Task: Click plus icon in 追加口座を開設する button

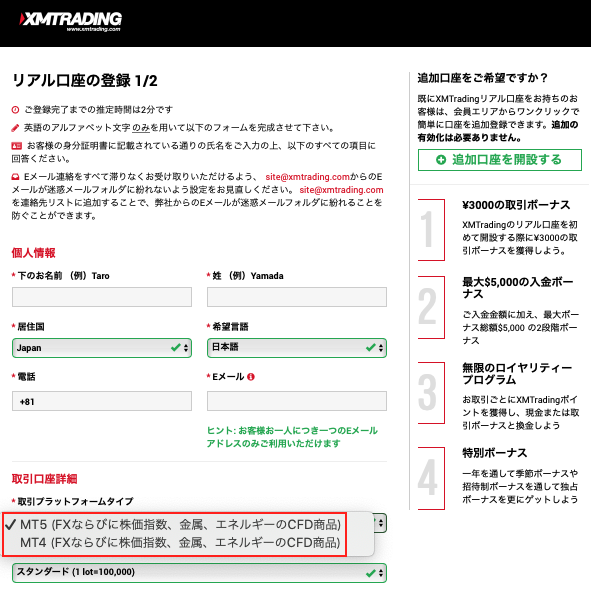Action: coord(441,160)
